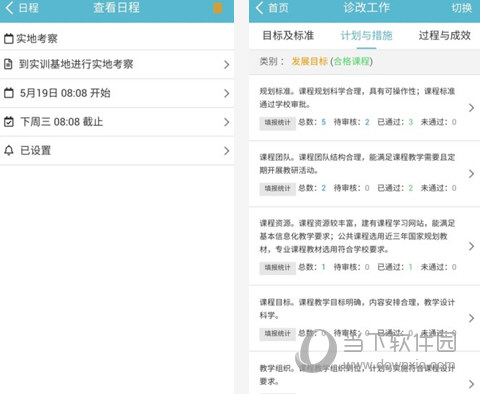Switch to the 过程与成效 tab
Screen dimensions: 480x394
click(445, 35)
